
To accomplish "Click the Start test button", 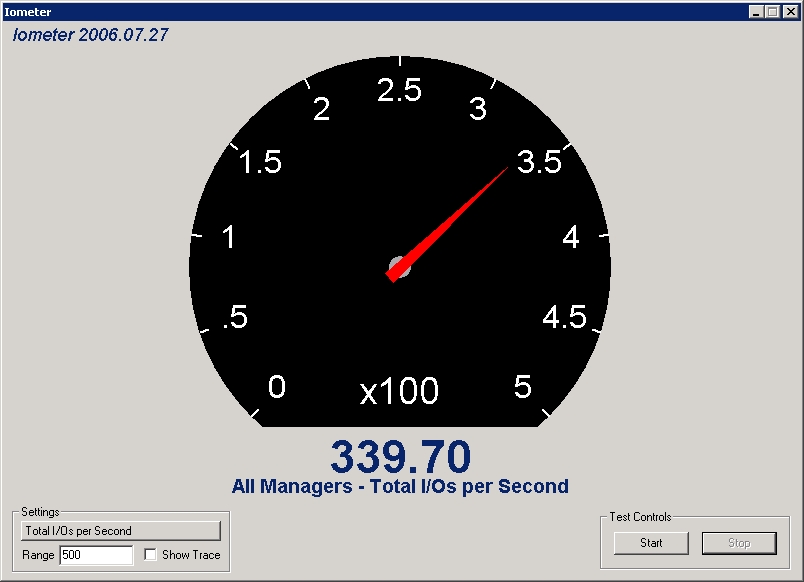I will pyautogui.click(x=651, y=543).
